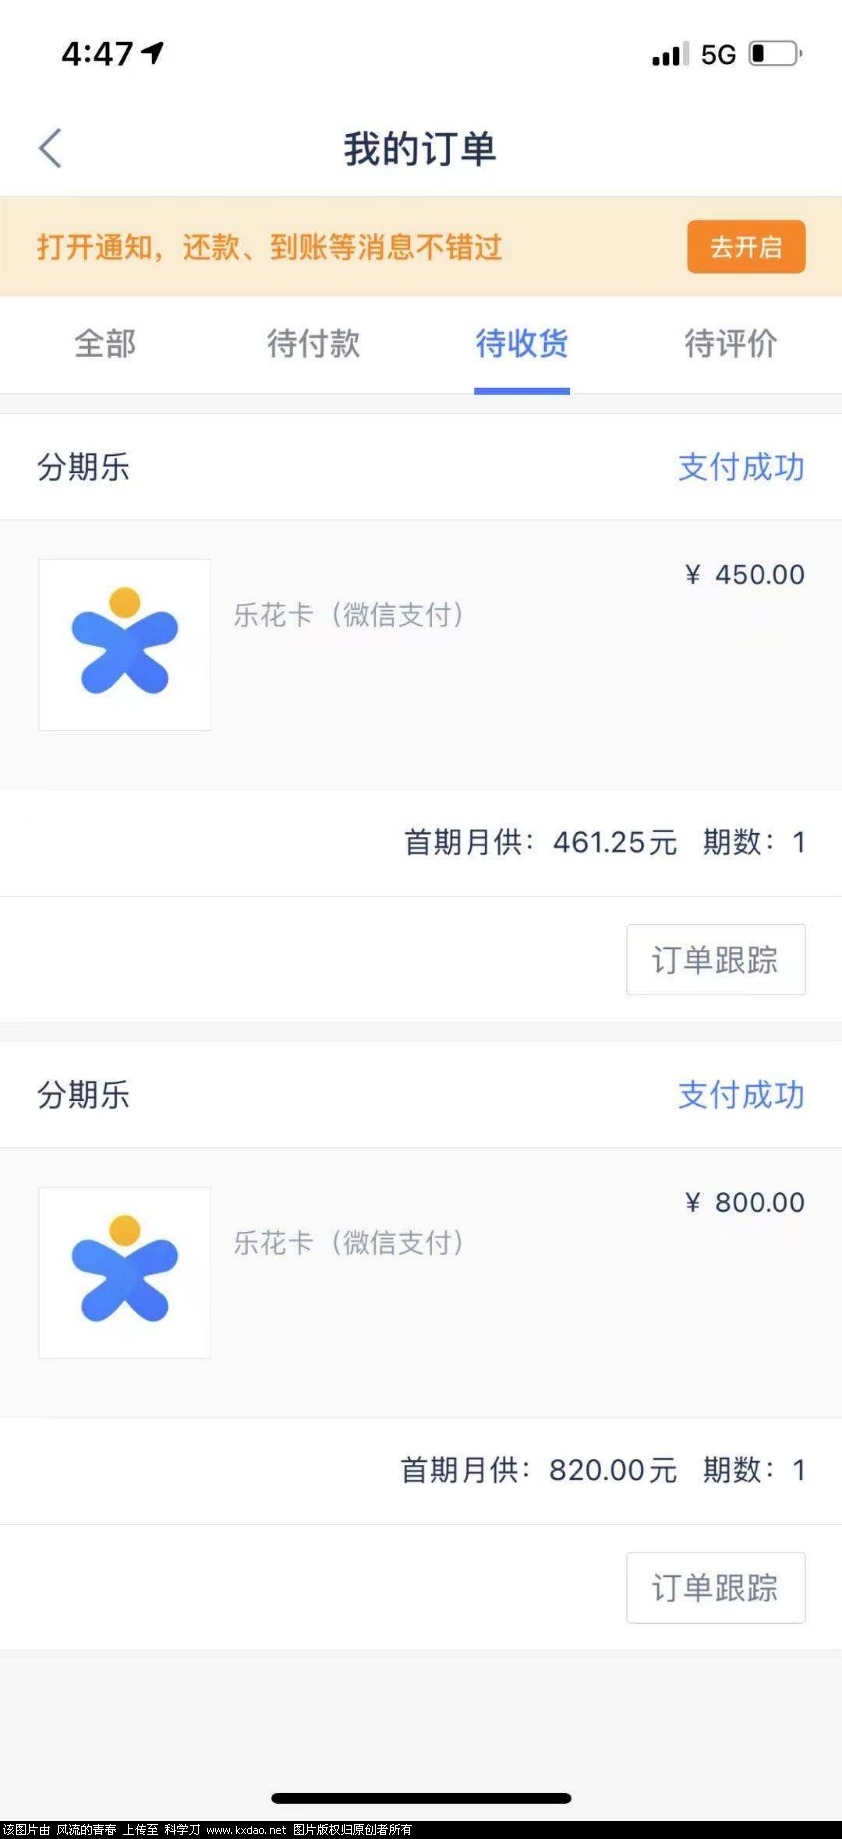Tap the home indicator bar at bottom
The height and width of the screenshot is (1839, 842).
click(421, 1798)
